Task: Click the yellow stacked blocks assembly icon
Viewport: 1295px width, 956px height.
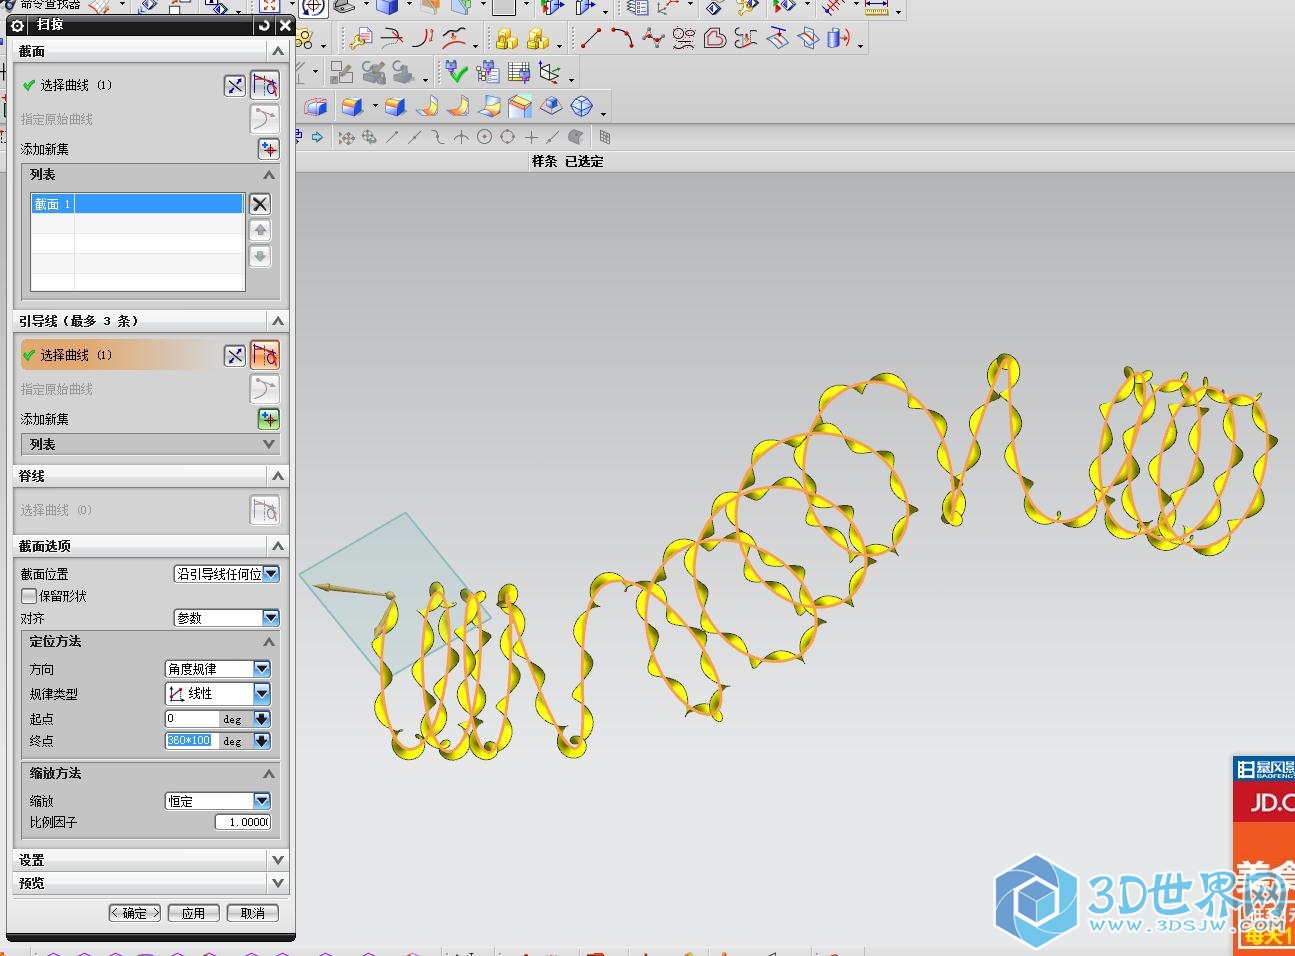Action: tap(507, 38)
